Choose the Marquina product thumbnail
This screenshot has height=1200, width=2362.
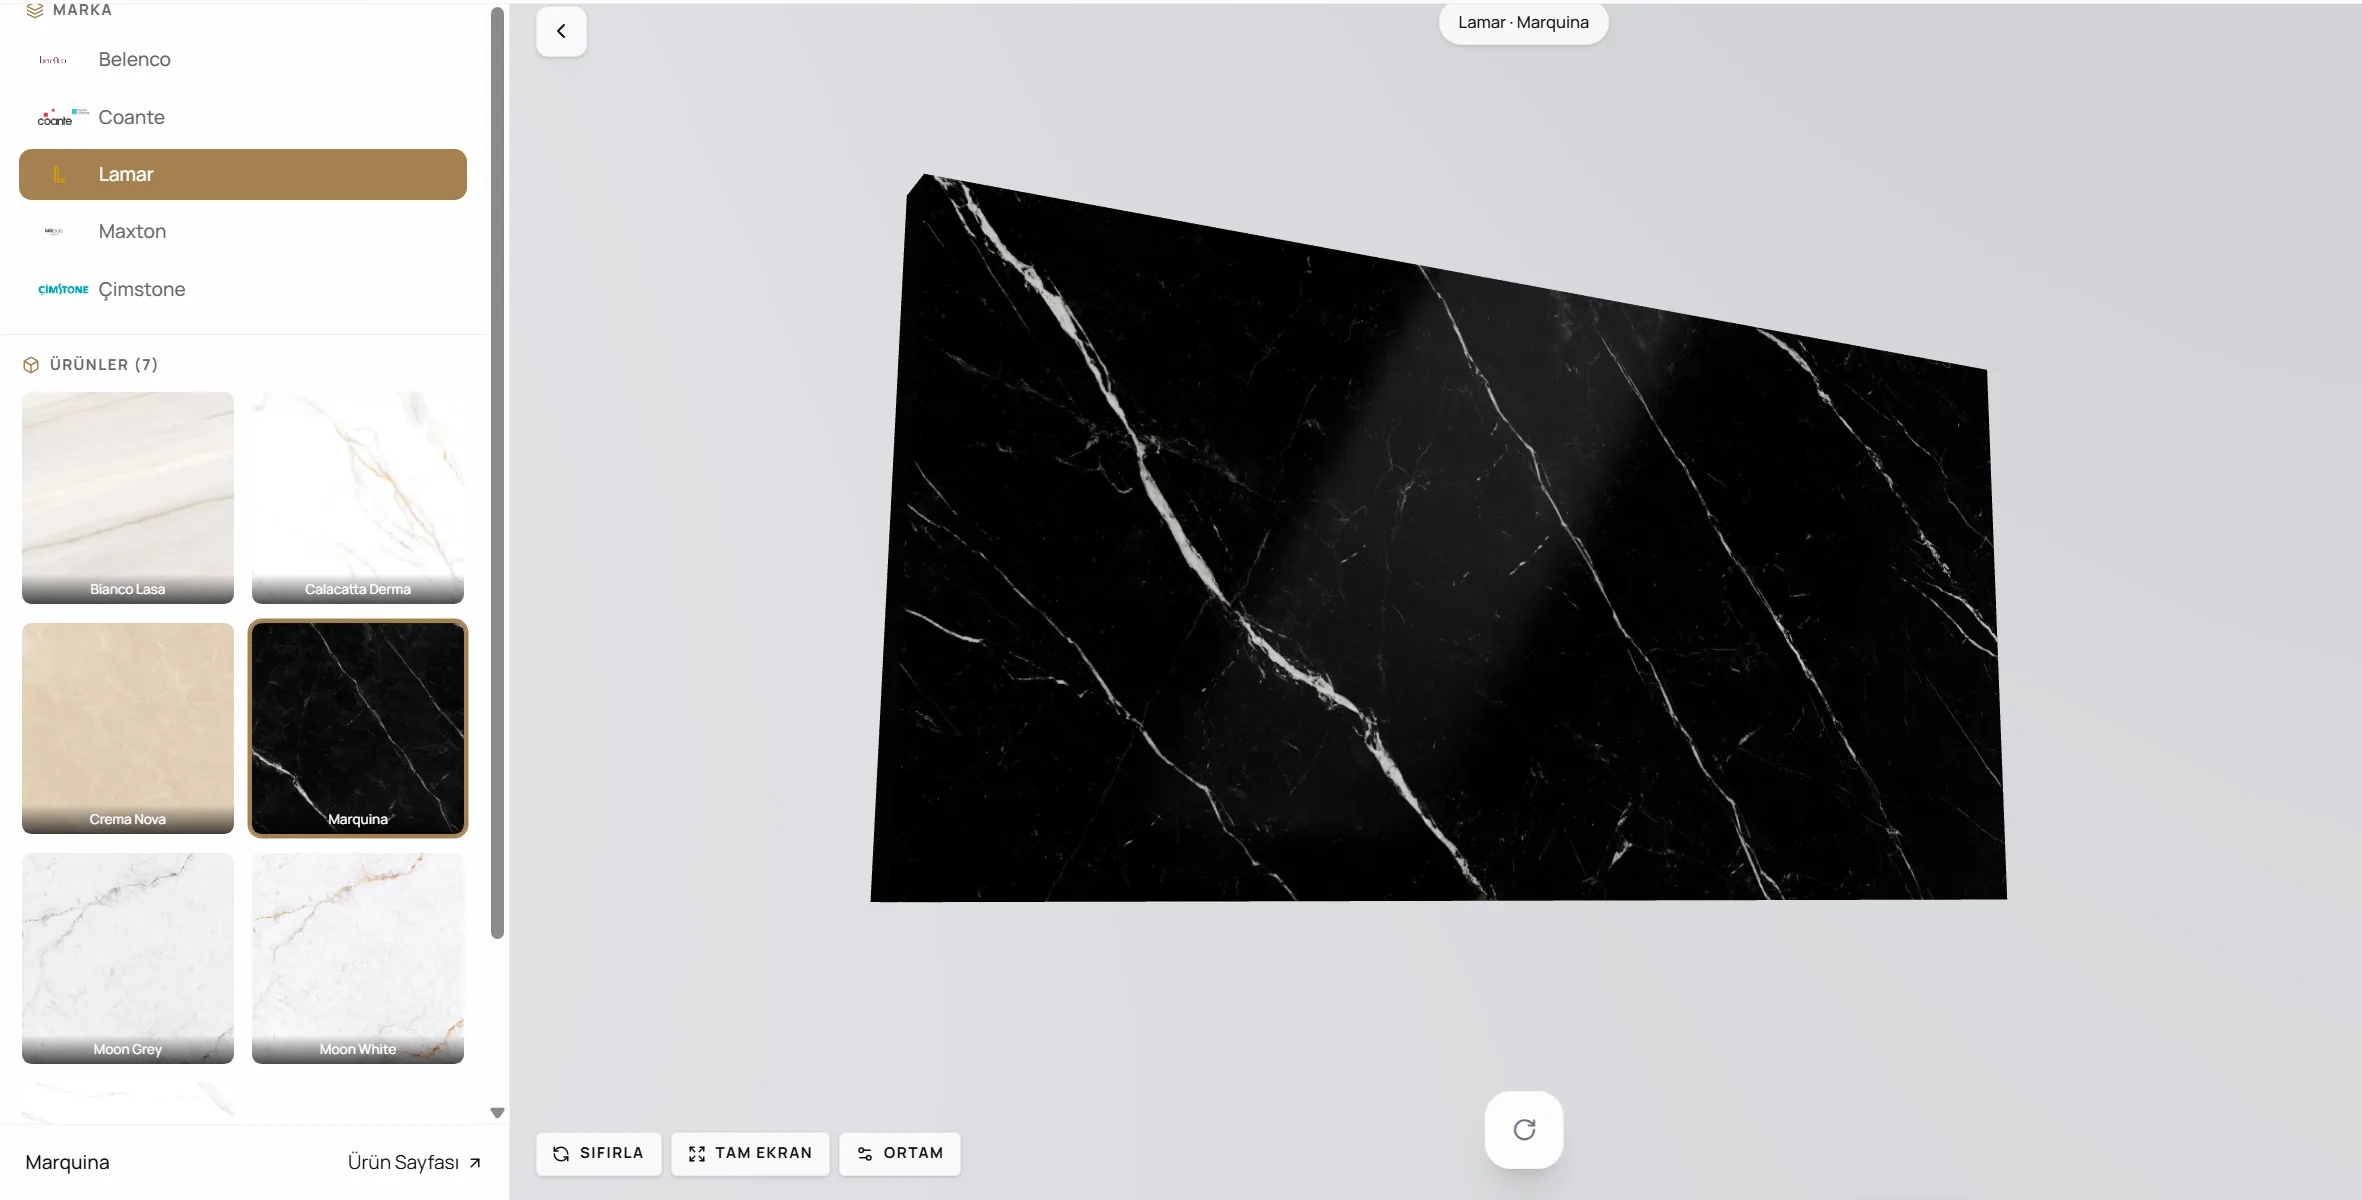[358, 728]
